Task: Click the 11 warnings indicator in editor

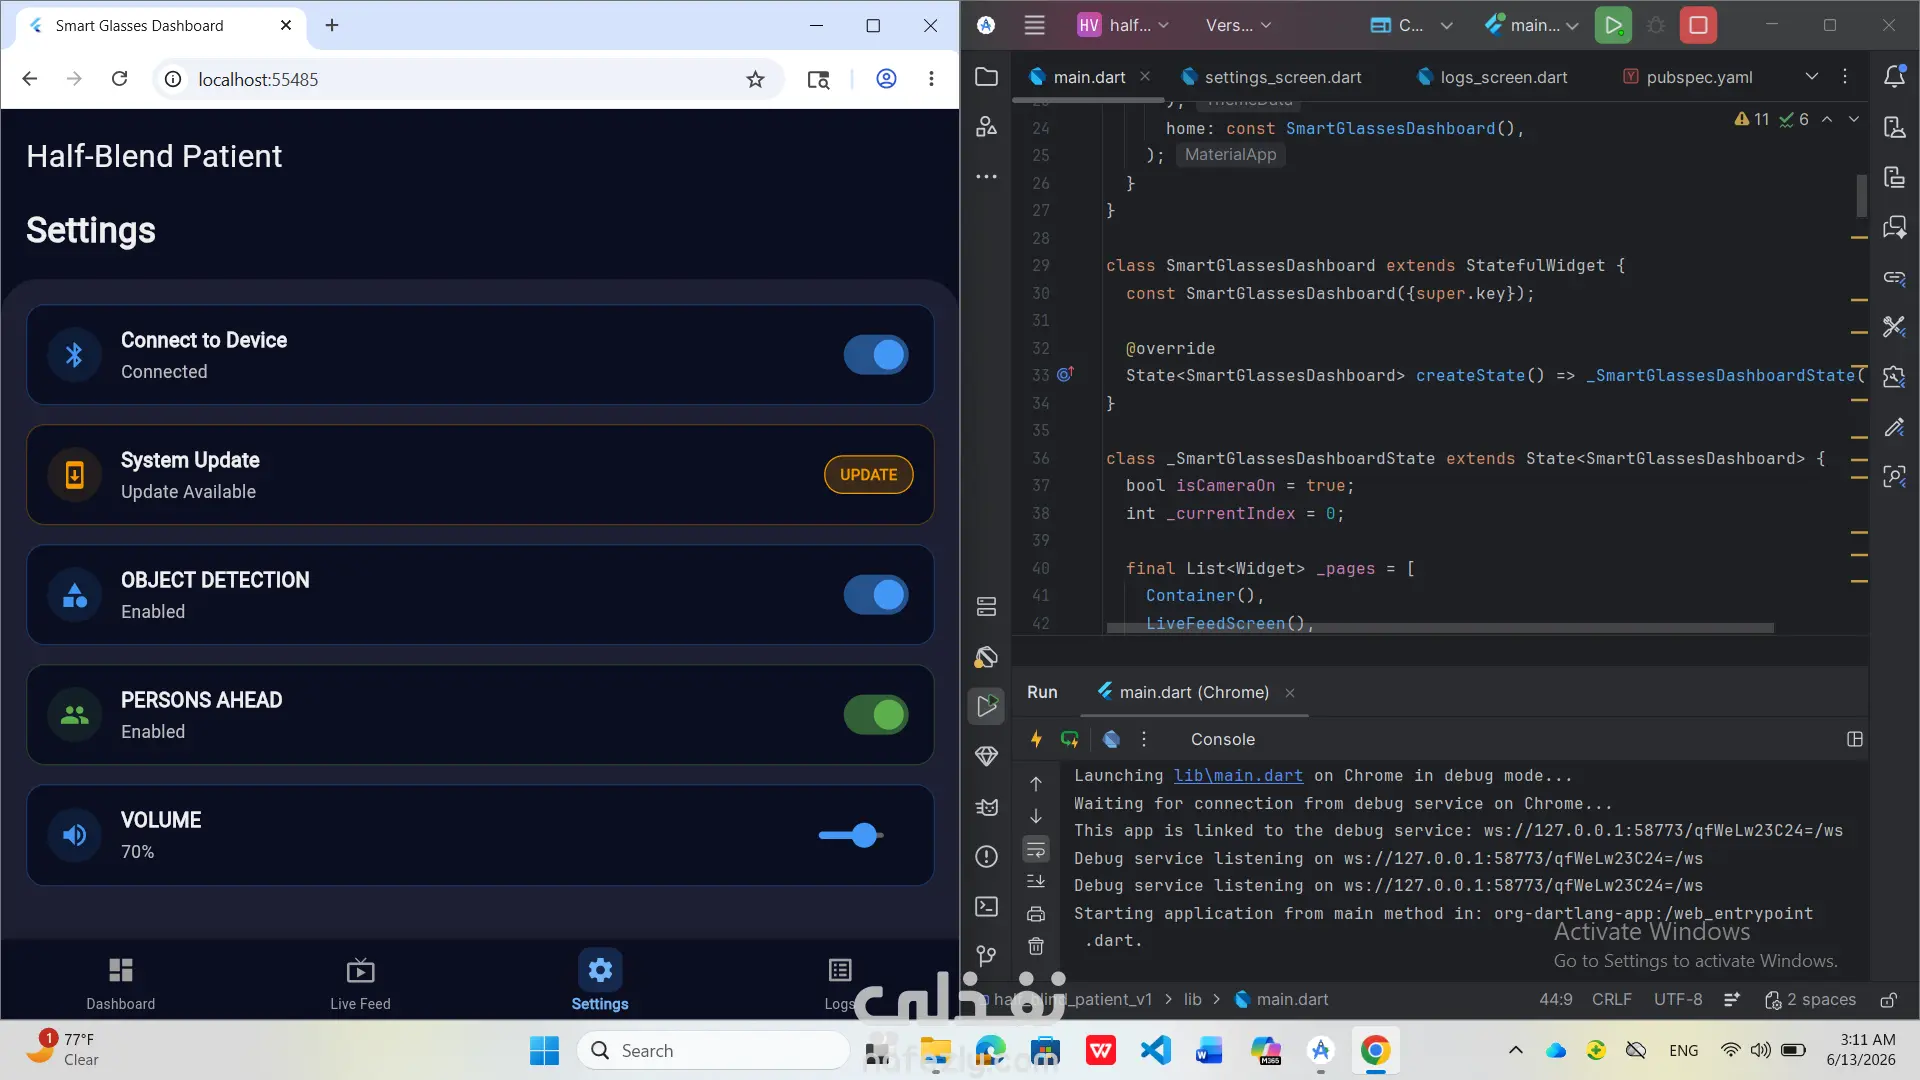Action: (1752, 119)
